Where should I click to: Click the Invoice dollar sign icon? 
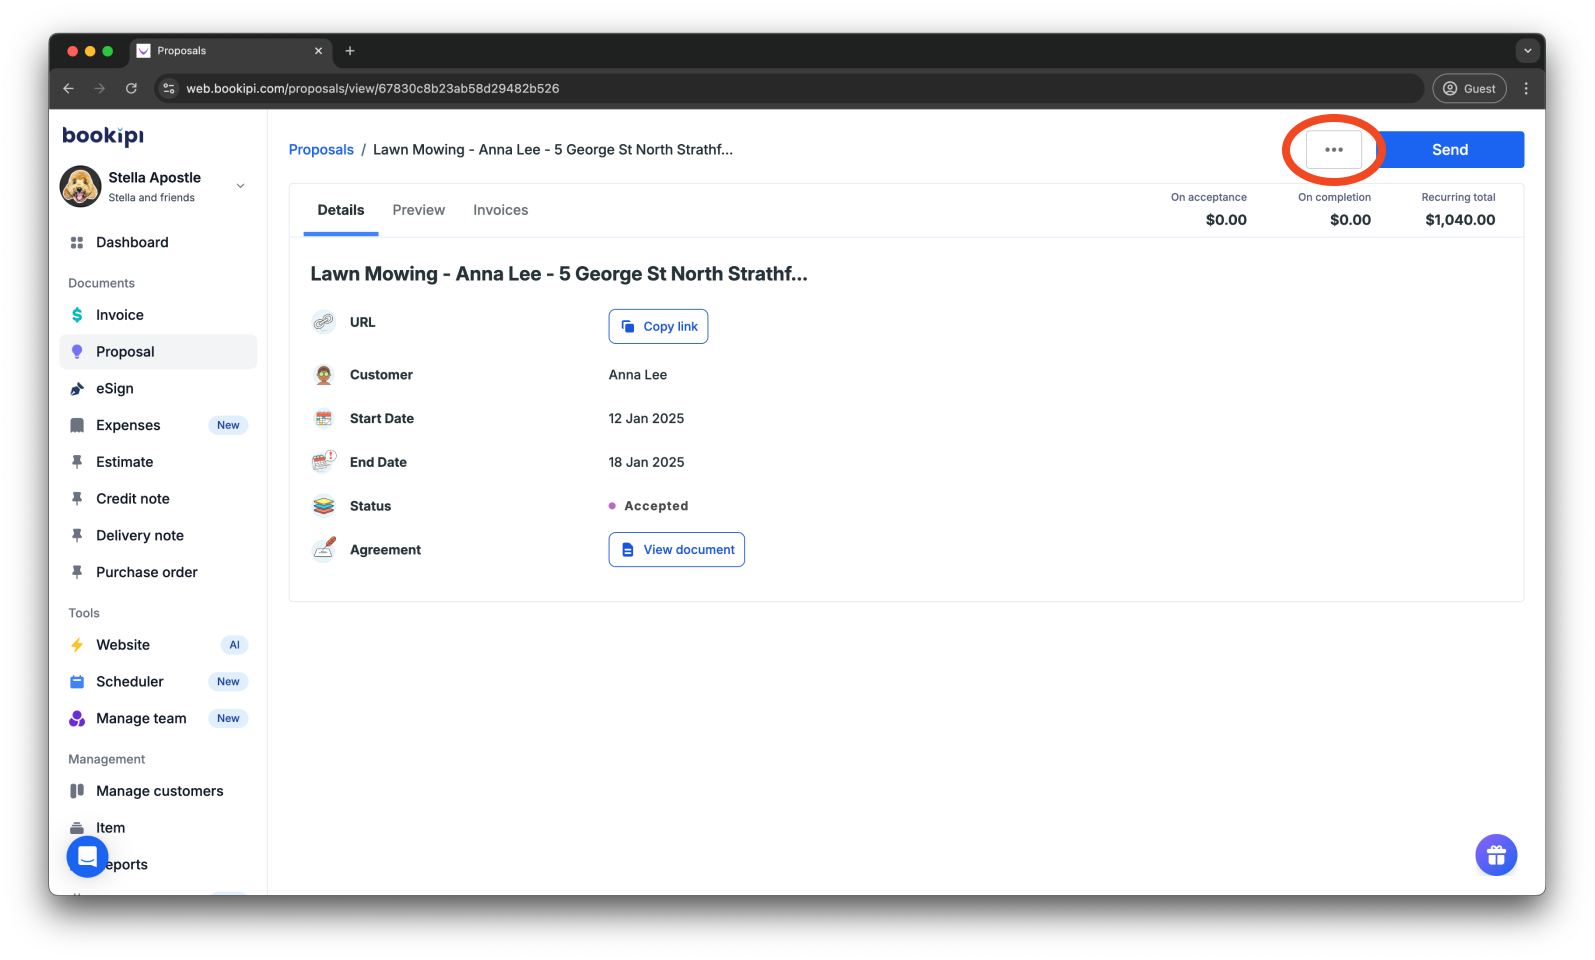[x=77, y=315]
